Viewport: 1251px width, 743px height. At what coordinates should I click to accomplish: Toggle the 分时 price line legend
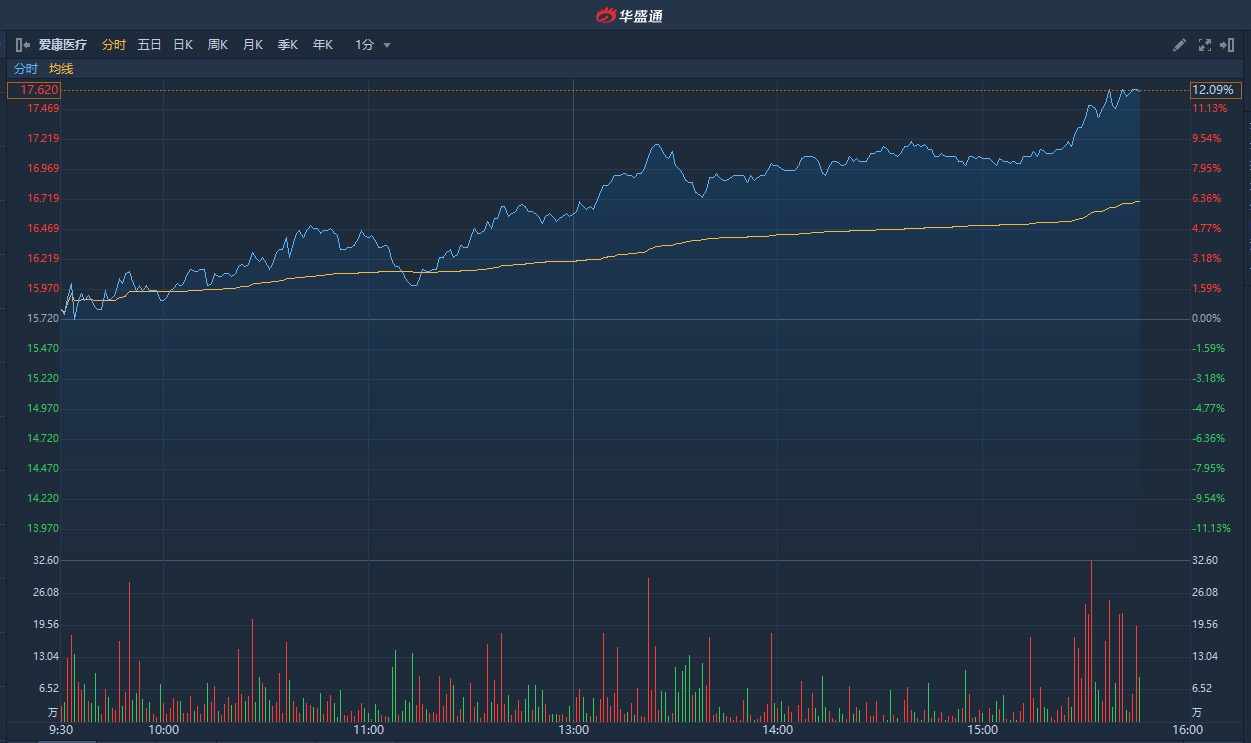(25, 69)
